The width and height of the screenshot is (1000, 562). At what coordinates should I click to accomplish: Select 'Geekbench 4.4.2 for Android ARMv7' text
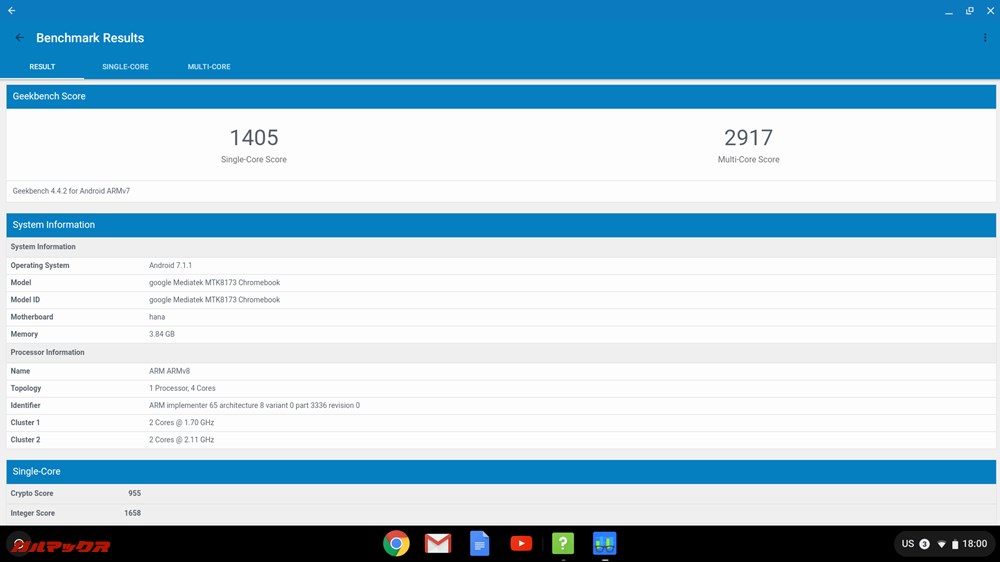coord(71,191)
